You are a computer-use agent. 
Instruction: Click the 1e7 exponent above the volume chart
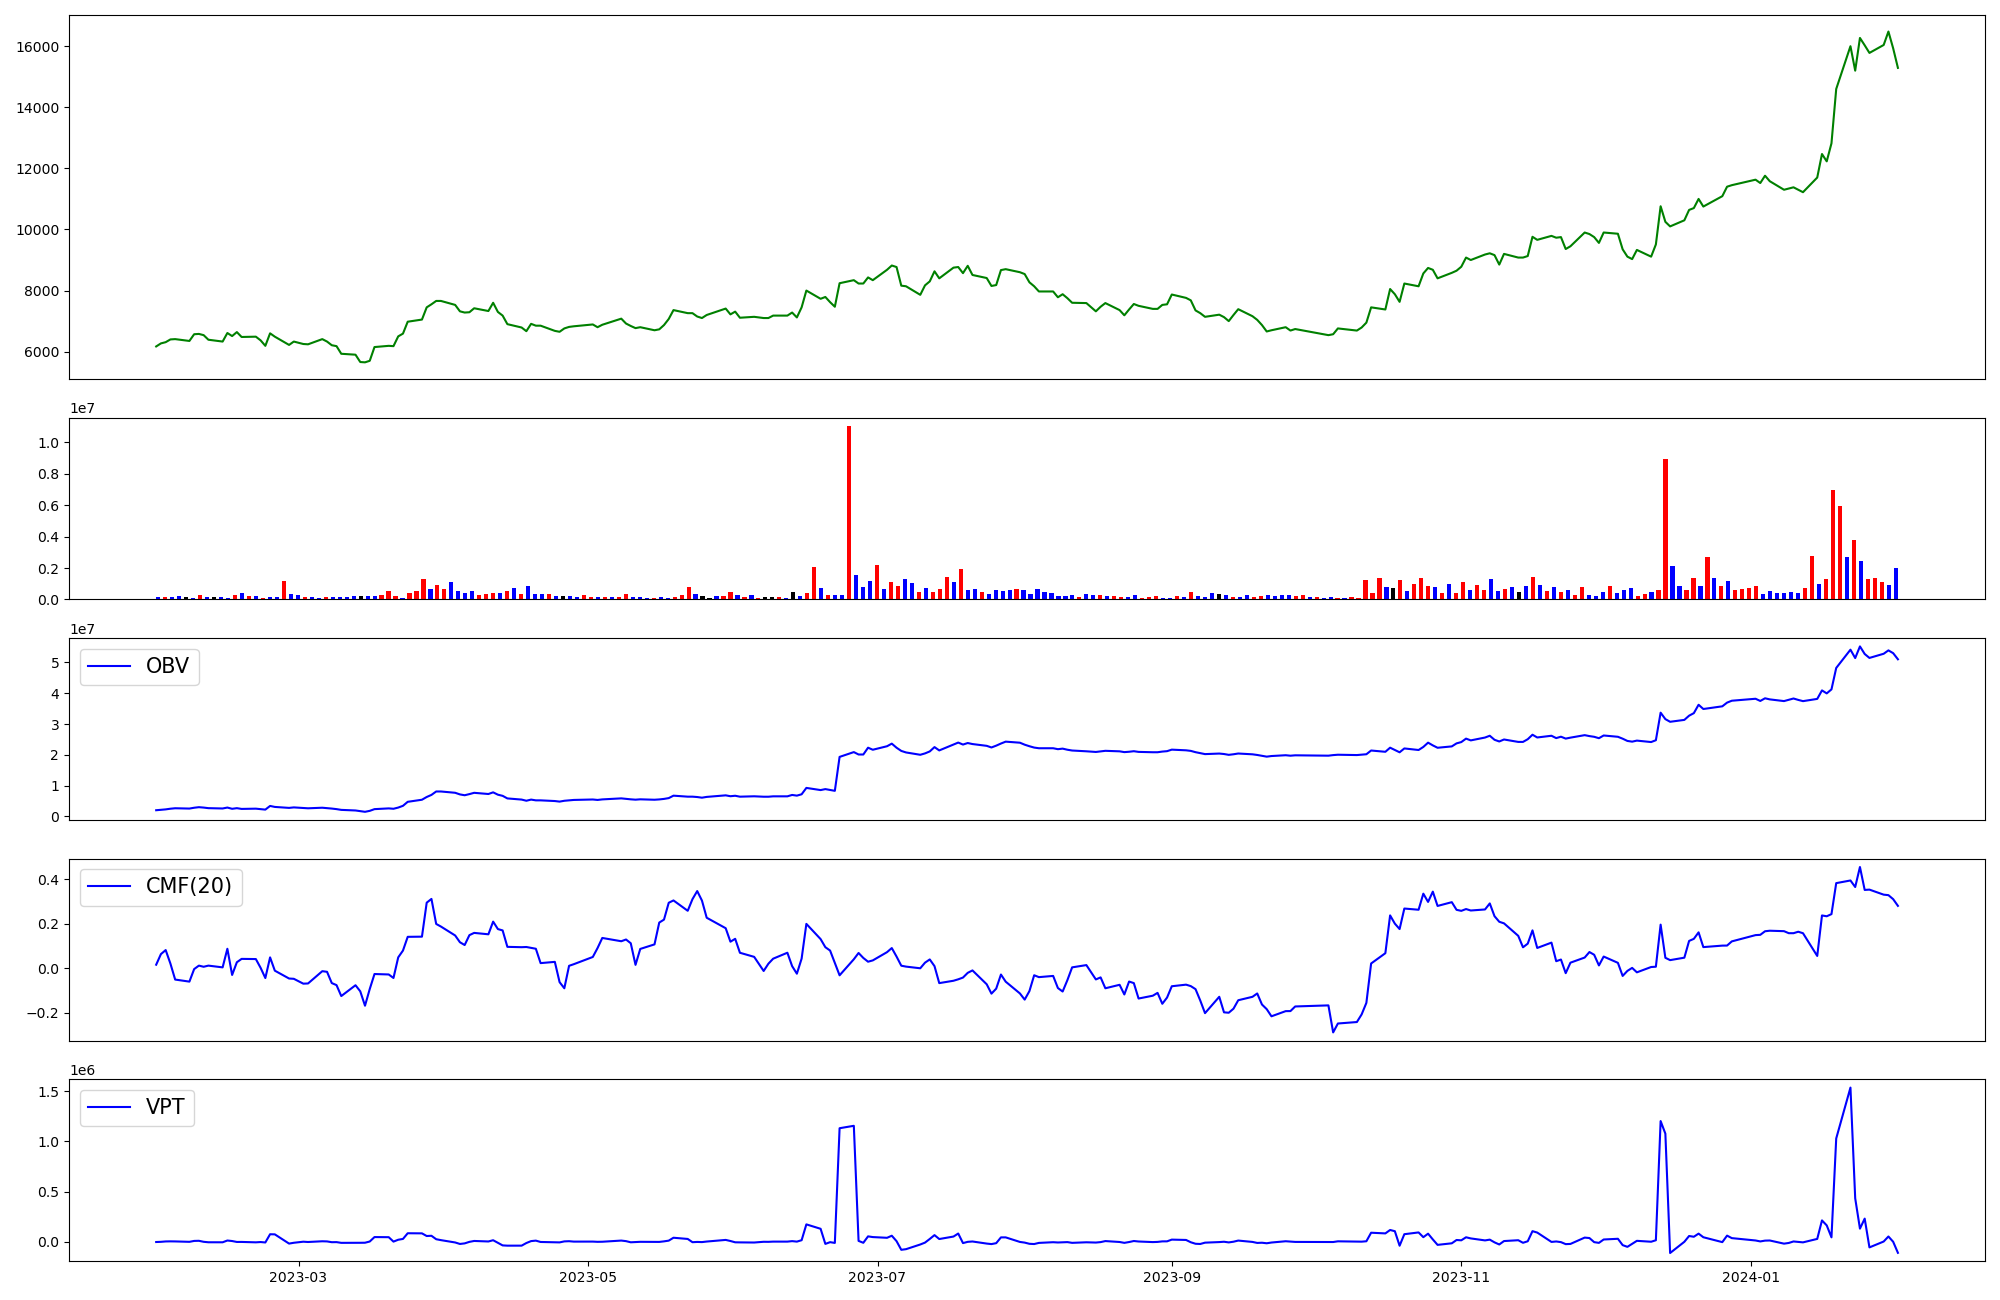coord(82,408)
